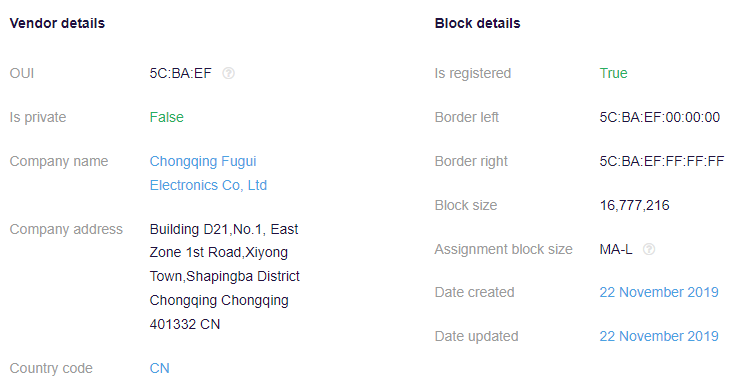Screen dimensions: 735x382
Task: Click the Is registered True value
Action: coord(613,73)
